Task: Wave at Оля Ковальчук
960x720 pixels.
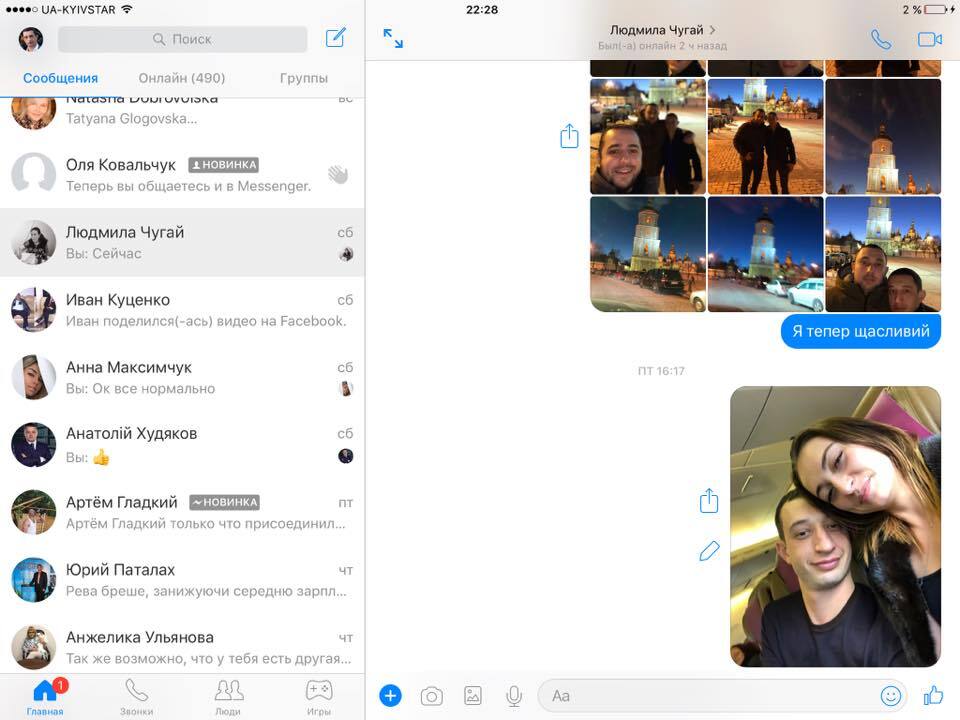Action: pyautogui.click(x=338, y=175)
